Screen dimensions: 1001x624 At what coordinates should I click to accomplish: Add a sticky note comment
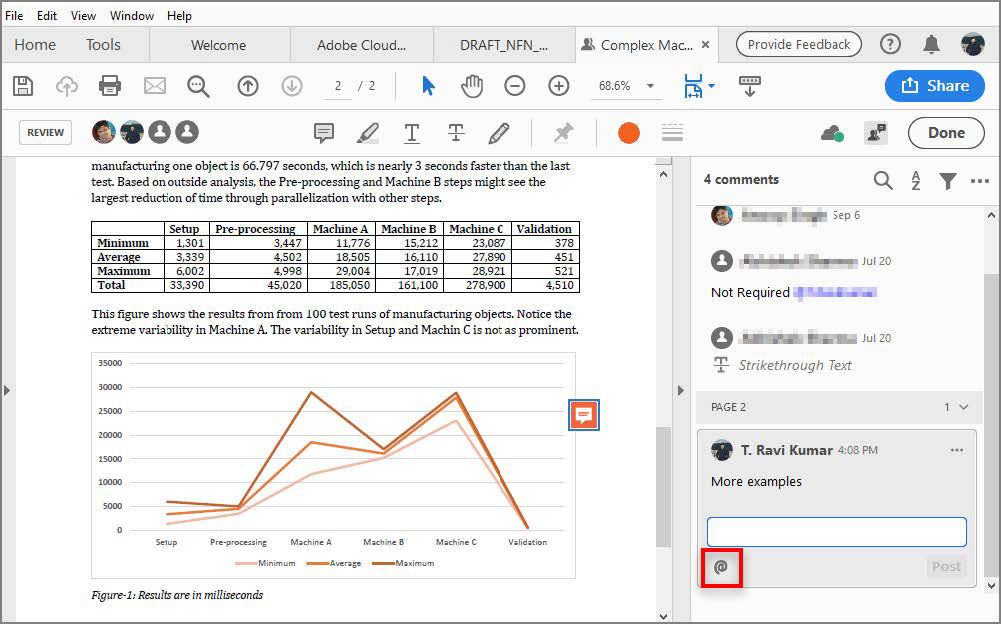(x=324, y=133)
